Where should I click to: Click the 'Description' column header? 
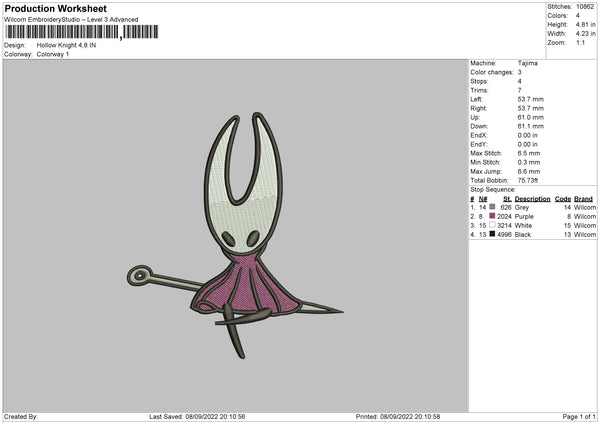coord(532,199)
